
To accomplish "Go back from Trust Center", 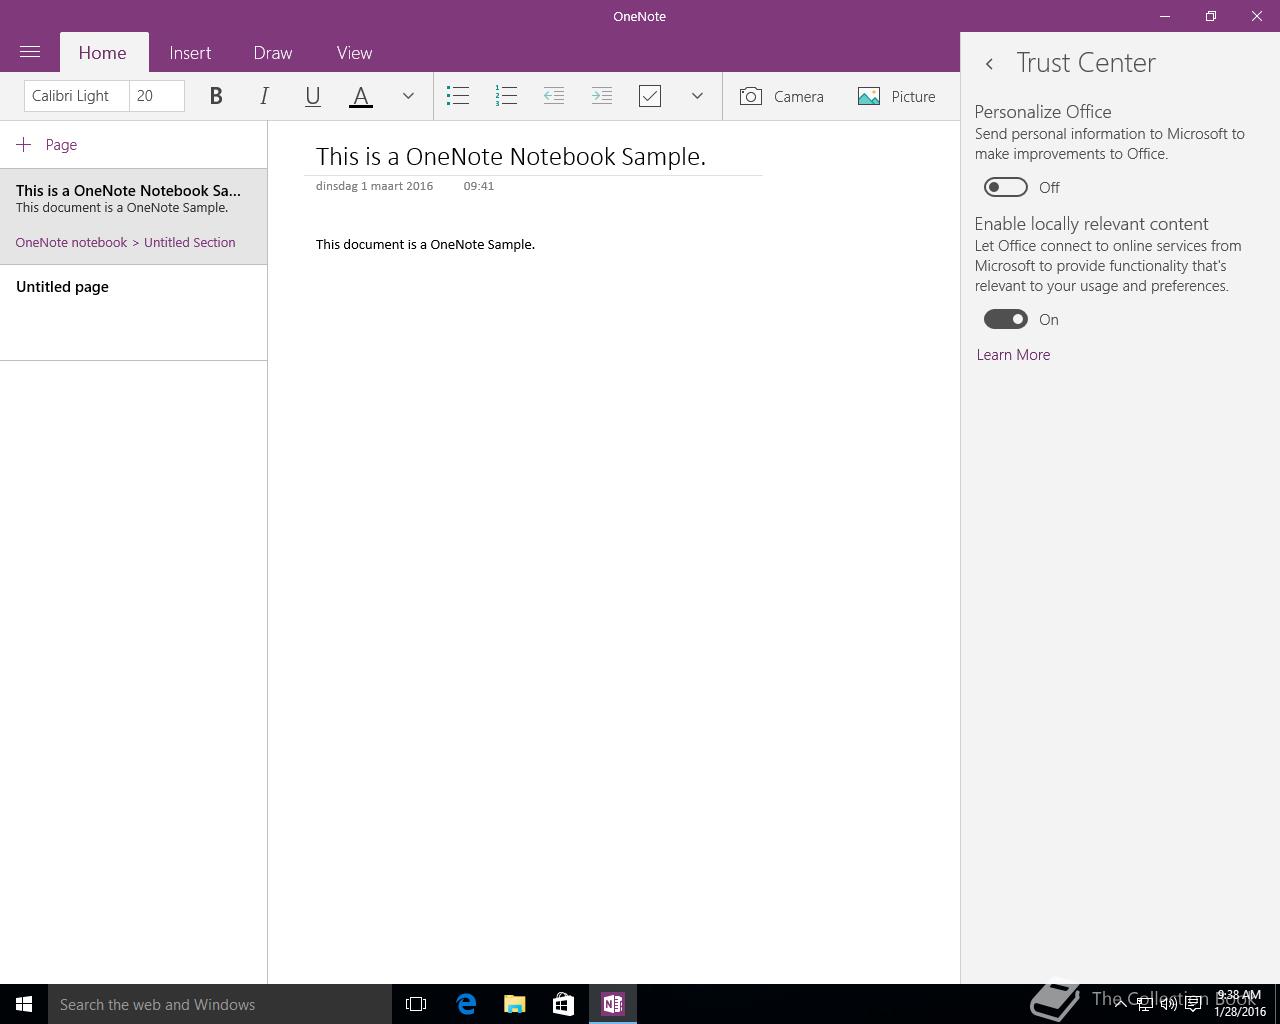I will click(989, 64).
